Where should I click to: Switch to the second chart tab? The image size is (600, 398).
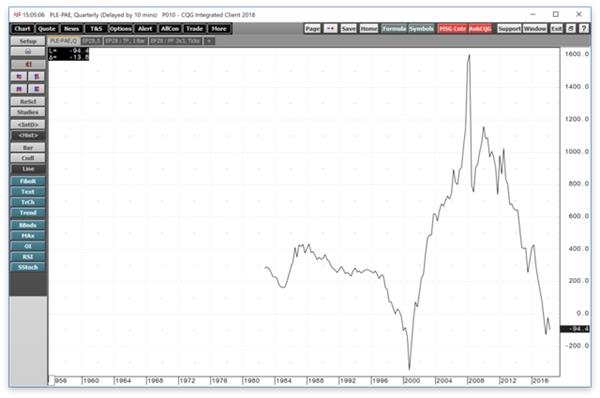coord(91,41)
